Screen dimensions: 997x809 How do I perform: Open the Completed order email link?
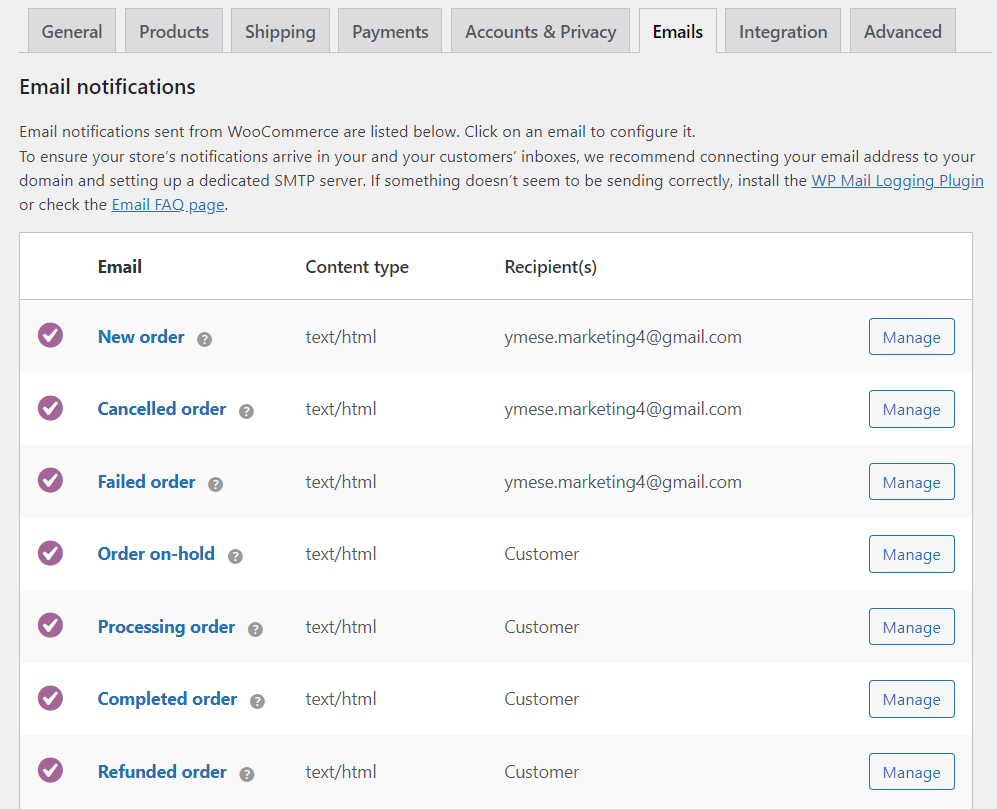click(167, 699)
